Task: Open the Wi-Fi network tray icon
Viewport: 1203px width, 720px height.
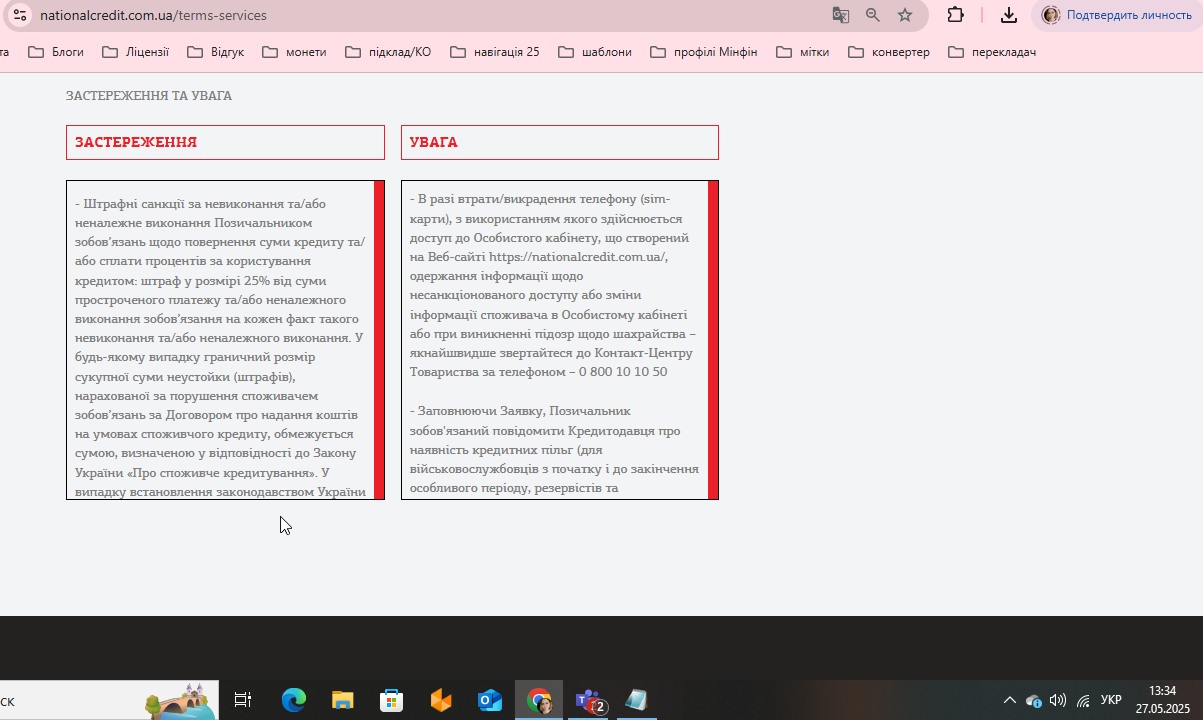Action: point(1083,701)
